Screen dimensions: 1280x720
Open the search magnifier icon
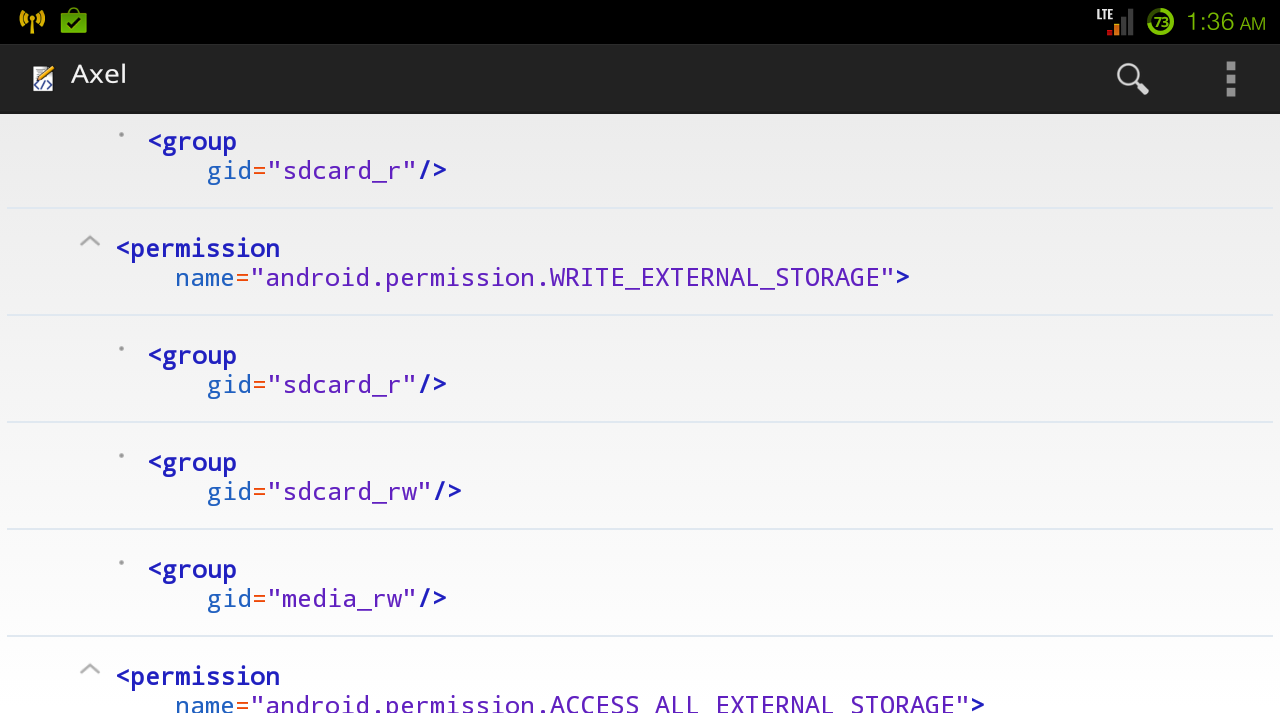(x=1132, y=78)
